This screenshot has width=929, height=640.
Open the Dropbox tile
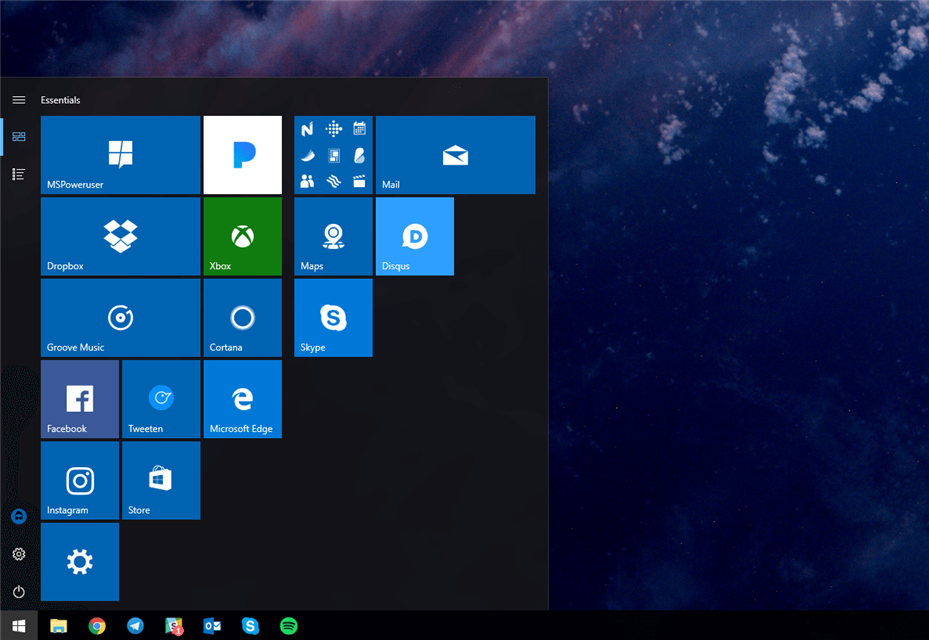tap(120, 236)
